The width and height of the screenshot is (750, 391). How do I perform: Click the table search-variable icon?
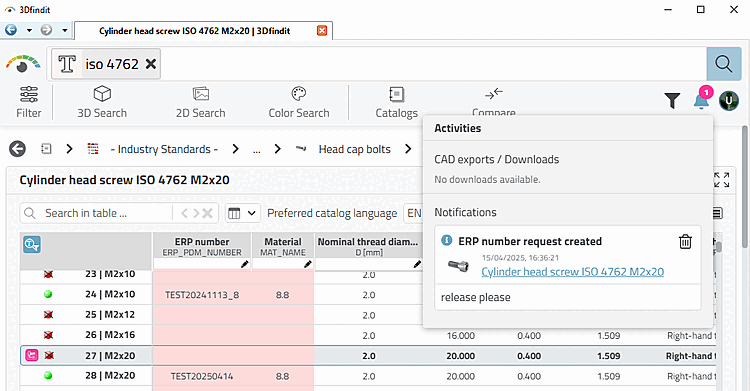click(x=32, y=245)
